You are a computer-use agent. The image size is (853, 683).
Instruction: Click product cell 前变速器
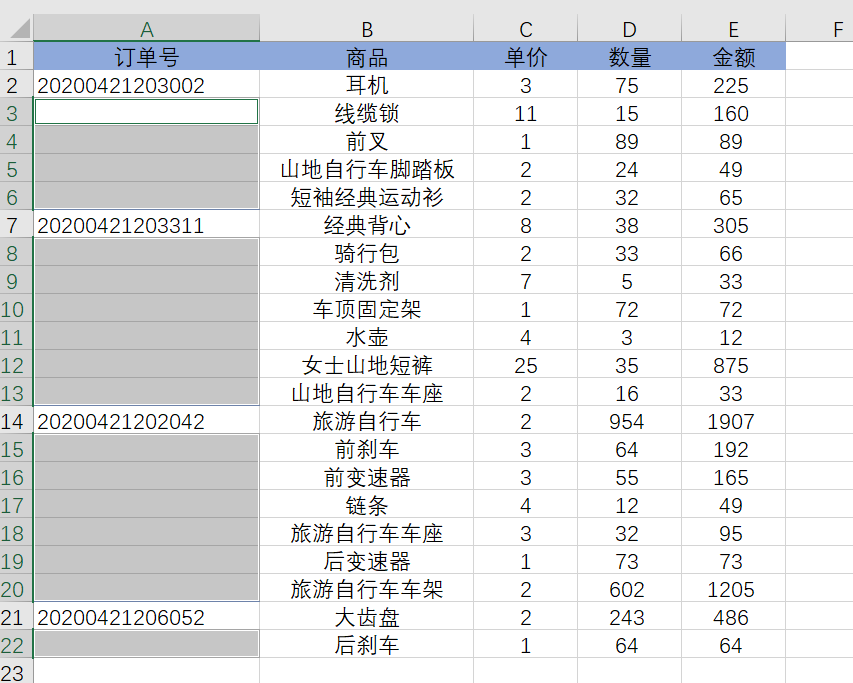point(367,477)
